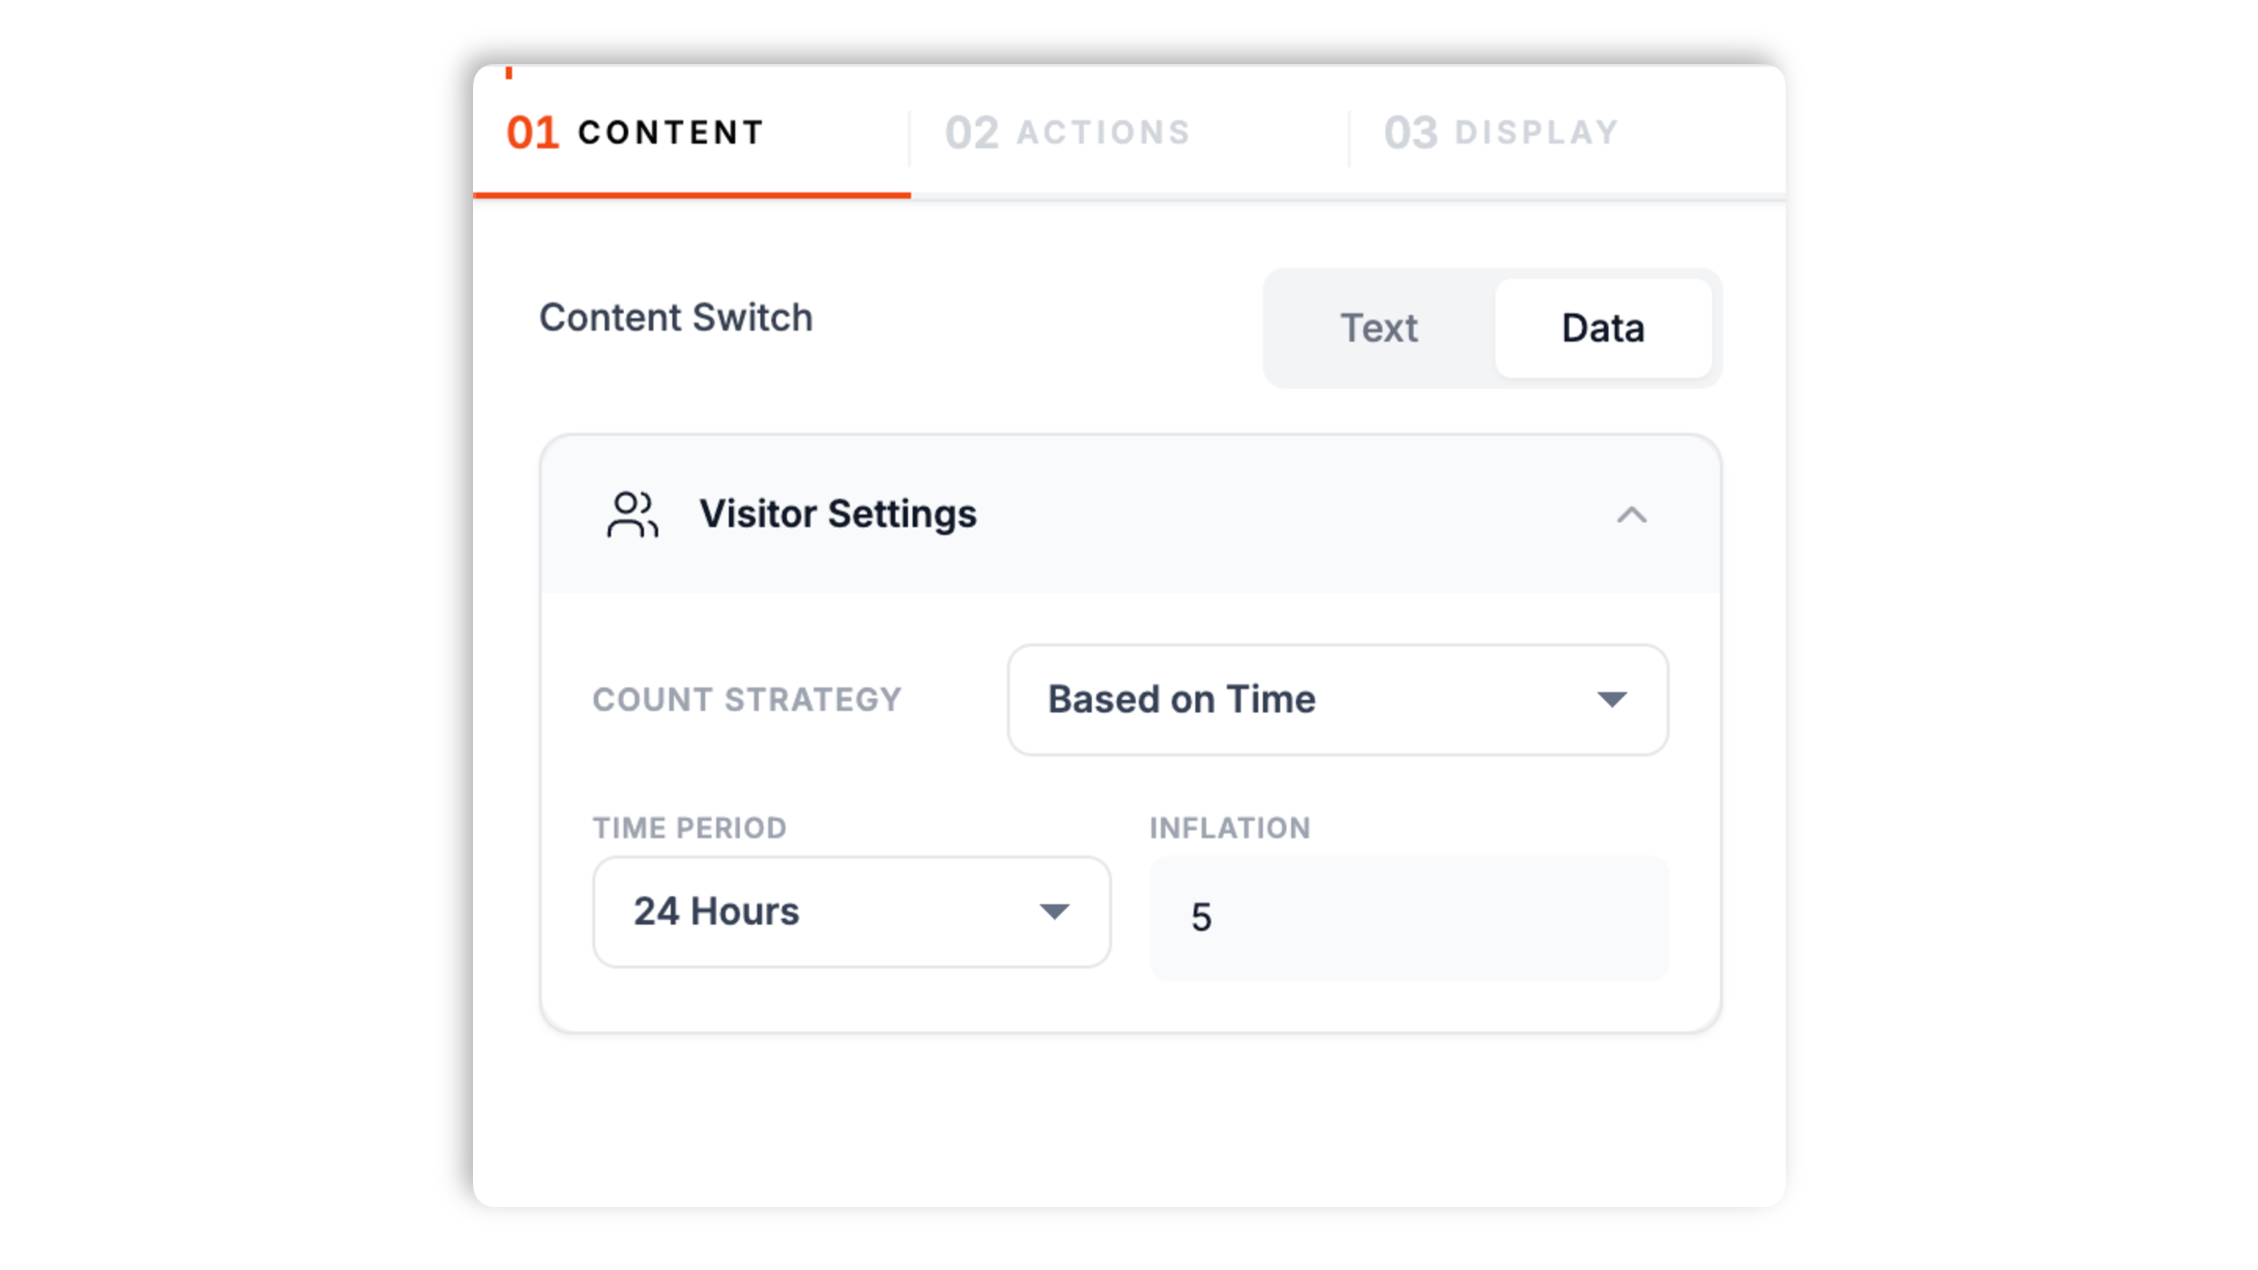Screen dimensions: 2258x1270
Task: Switch to the 02 Actions tab
Action: point(1068,132)
